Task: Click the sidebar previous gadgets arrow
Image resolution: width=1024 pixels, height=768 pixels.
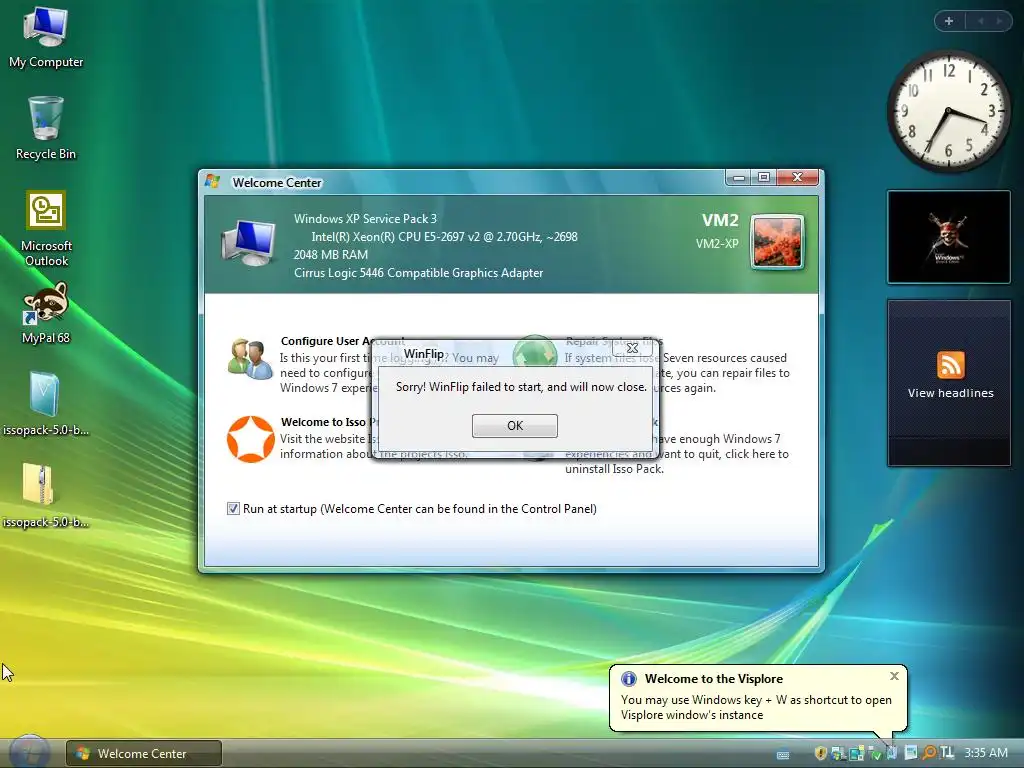Action: (980, 21)
